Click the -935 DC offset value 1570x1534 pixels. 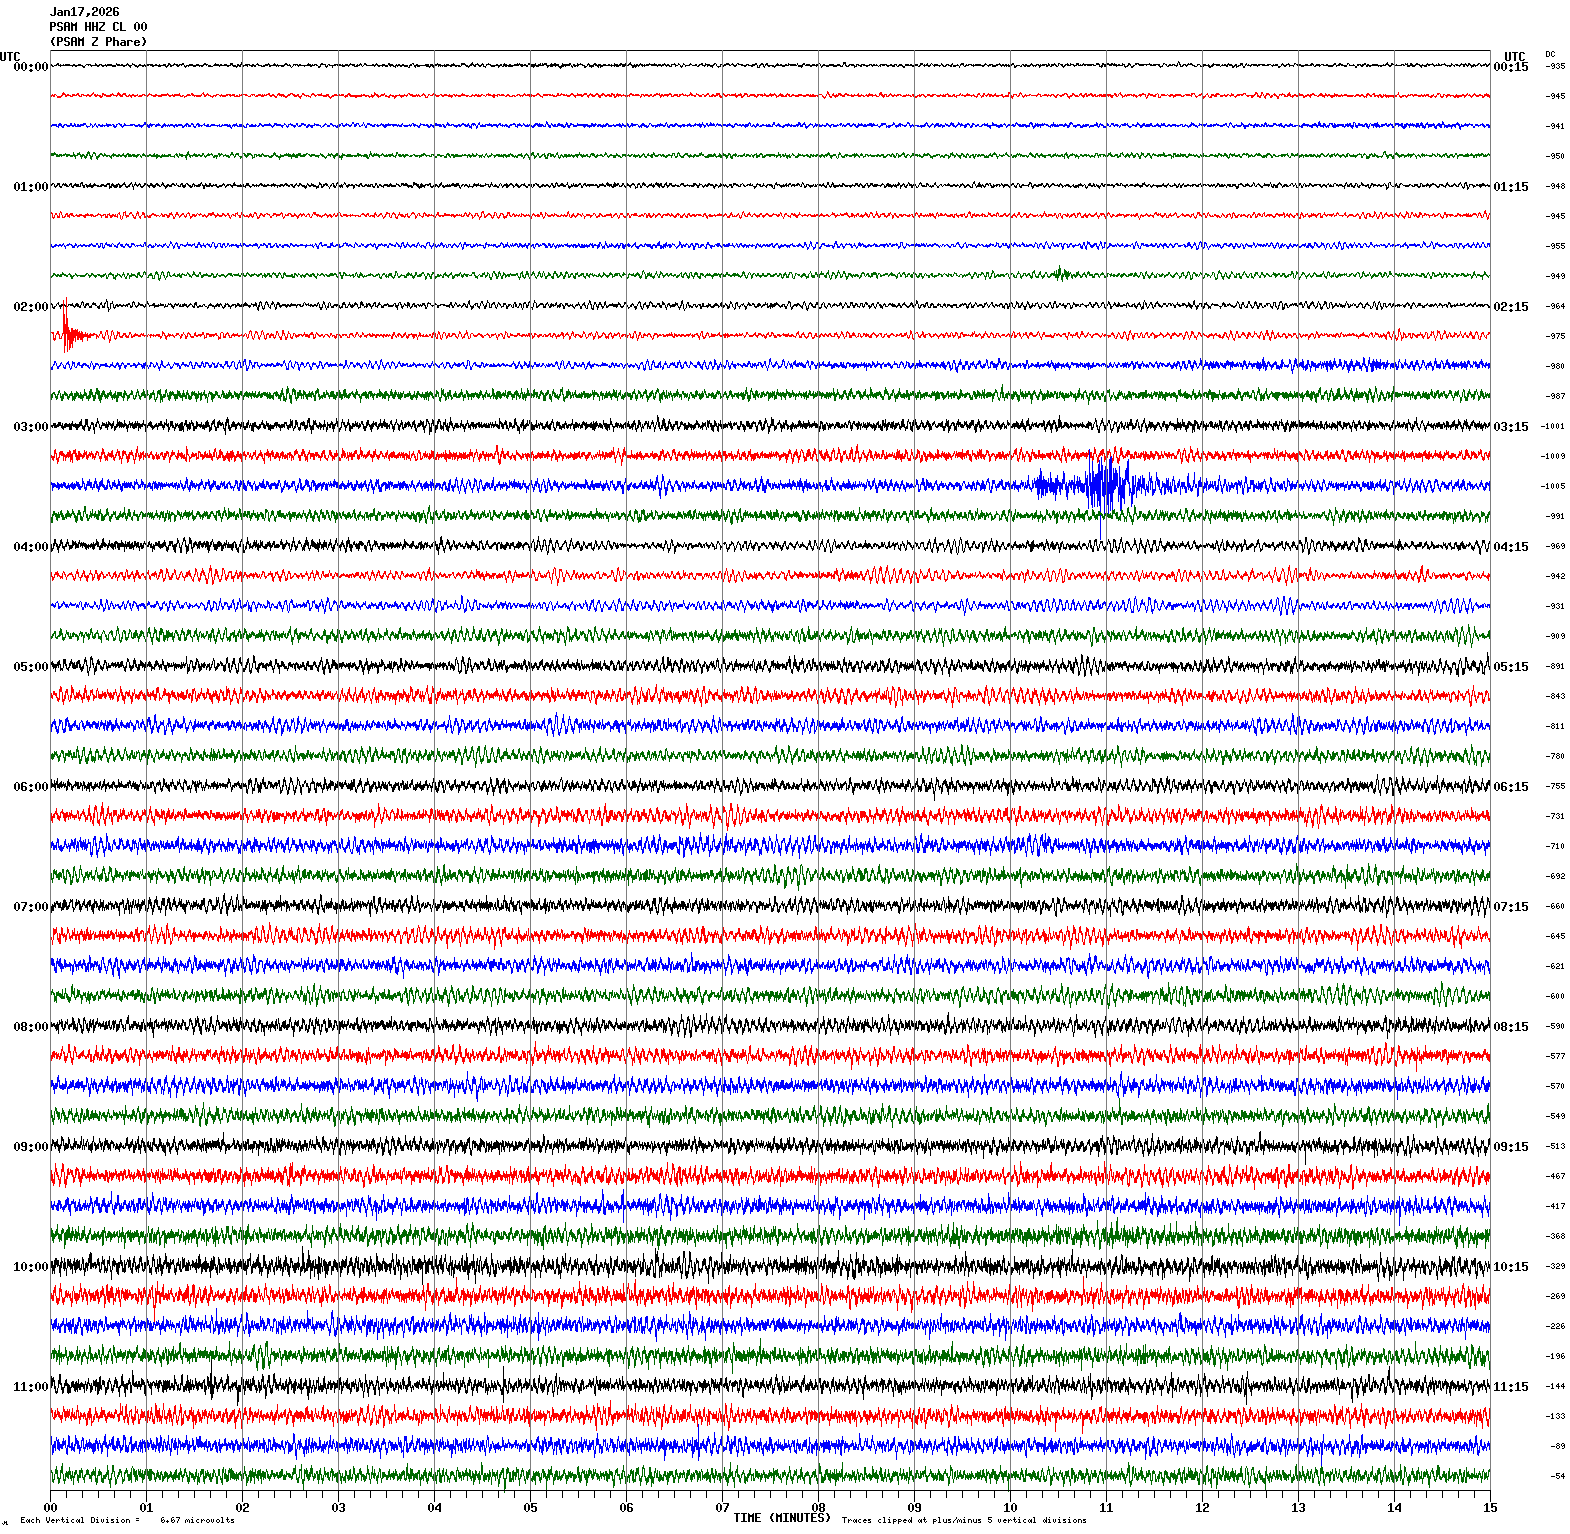[x=1555, y=66]
